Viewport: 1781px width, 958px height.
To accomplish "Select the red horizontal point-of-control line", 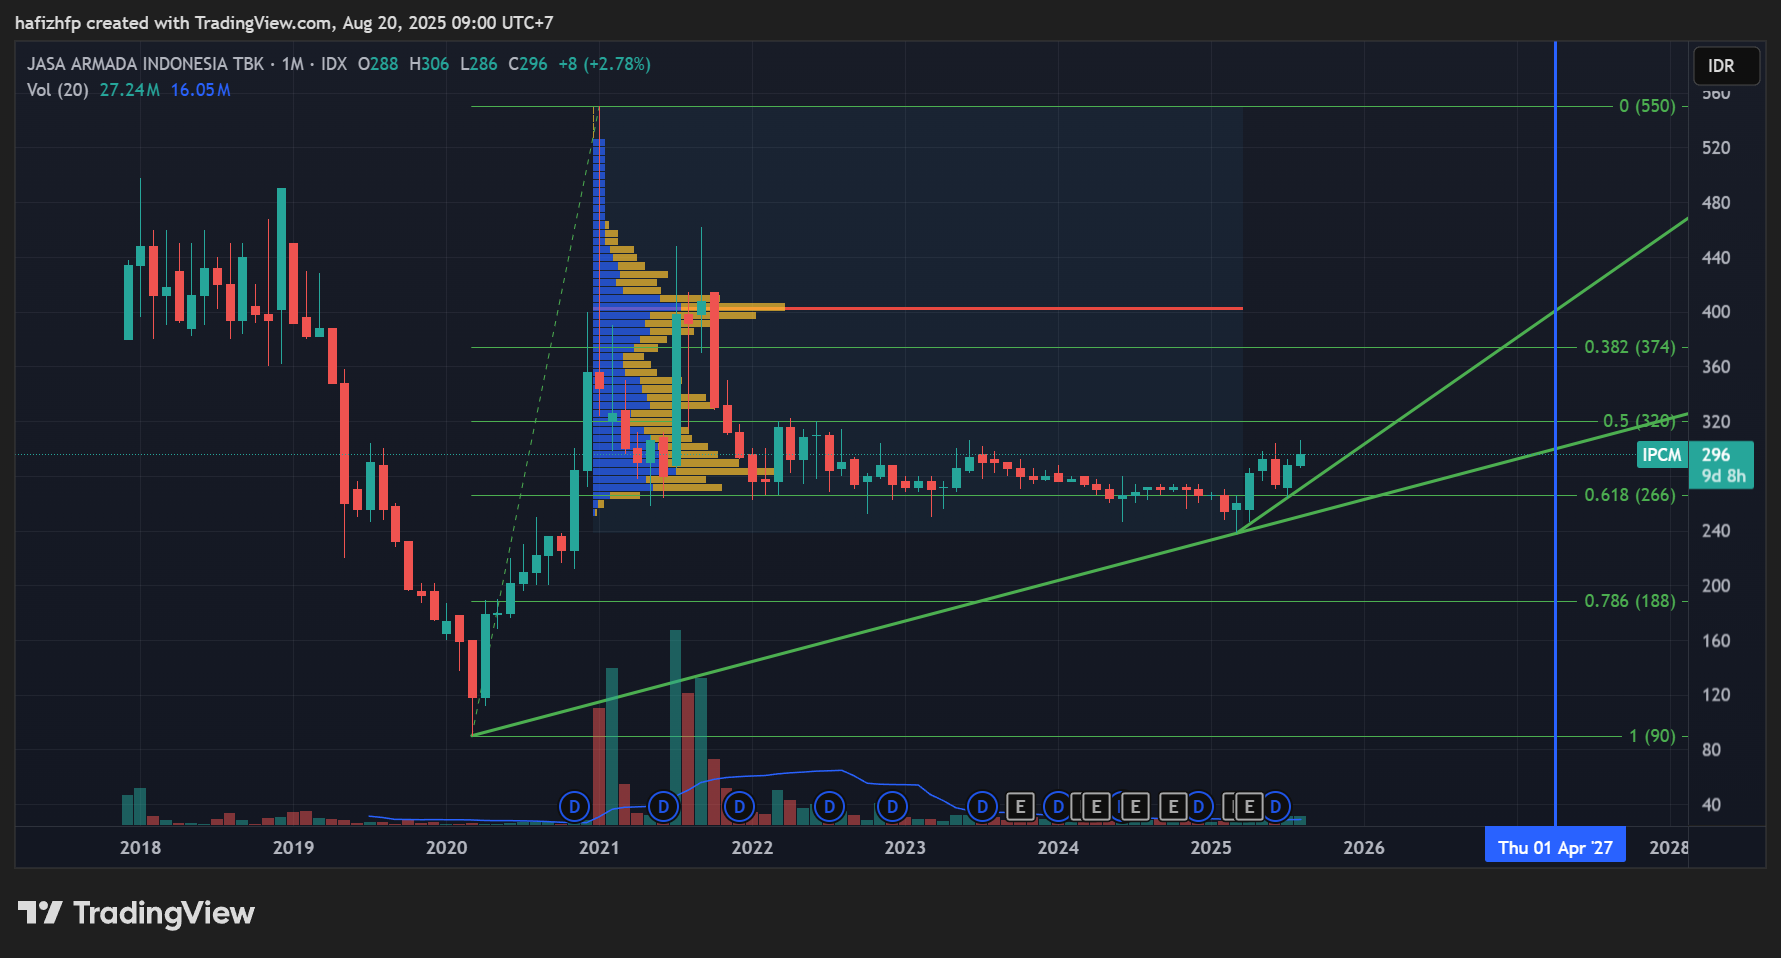I will click(x=1012, y=308).
